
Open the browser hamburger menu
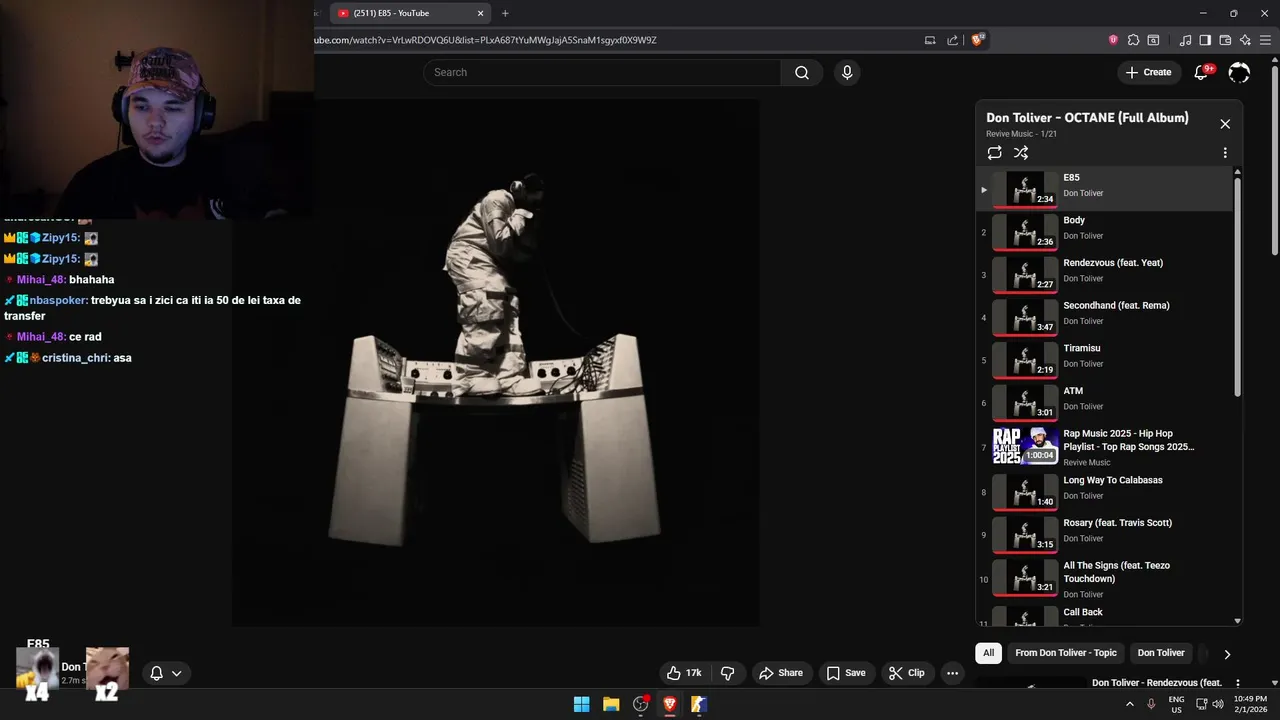[1266, 40]
